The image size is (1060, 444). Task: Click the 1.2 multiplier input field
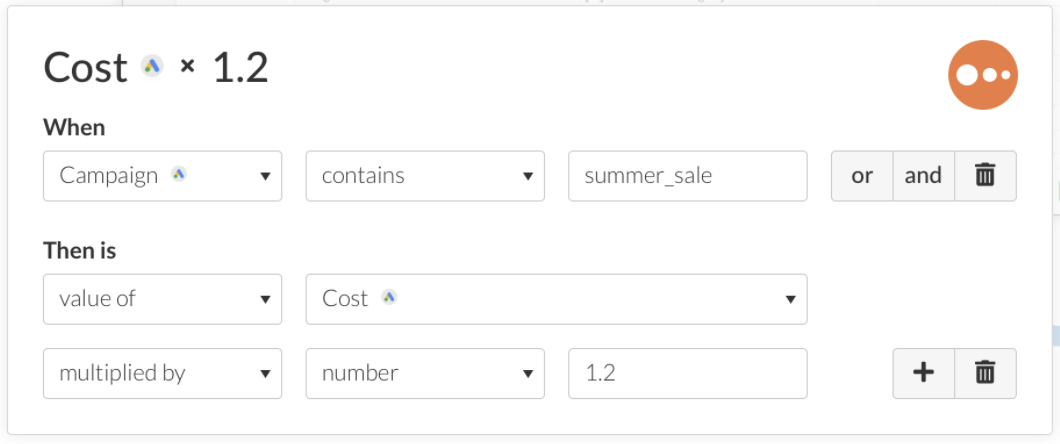pyautogui.click(x=687, y=373)
